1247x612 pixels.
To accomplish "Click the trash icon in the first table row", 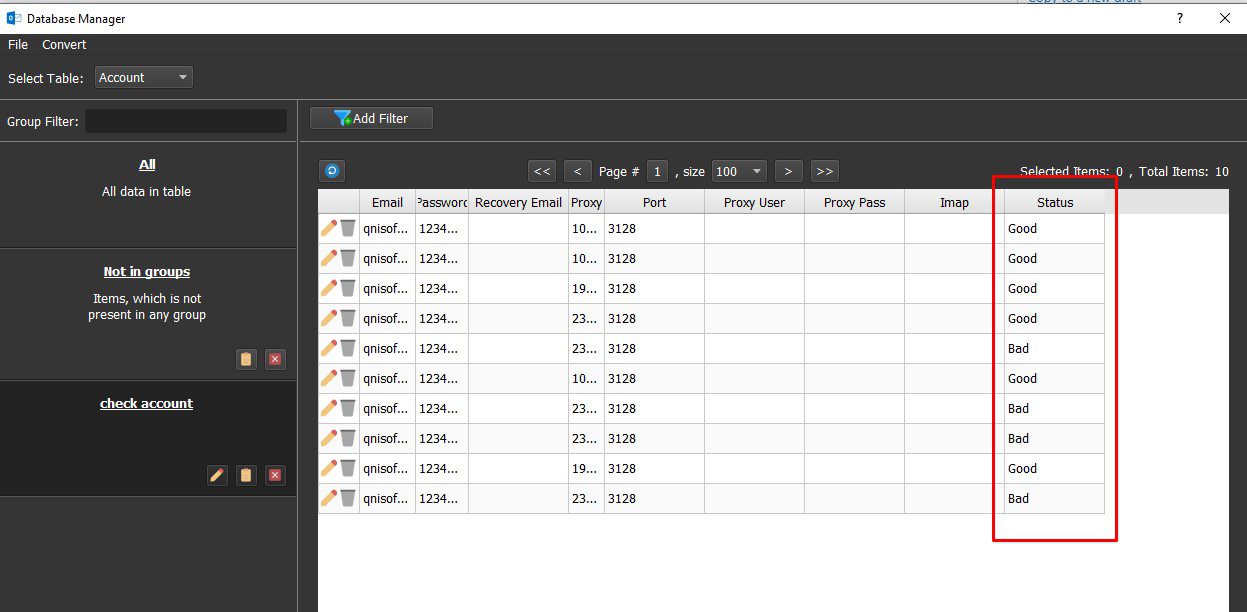I will 348,228.
